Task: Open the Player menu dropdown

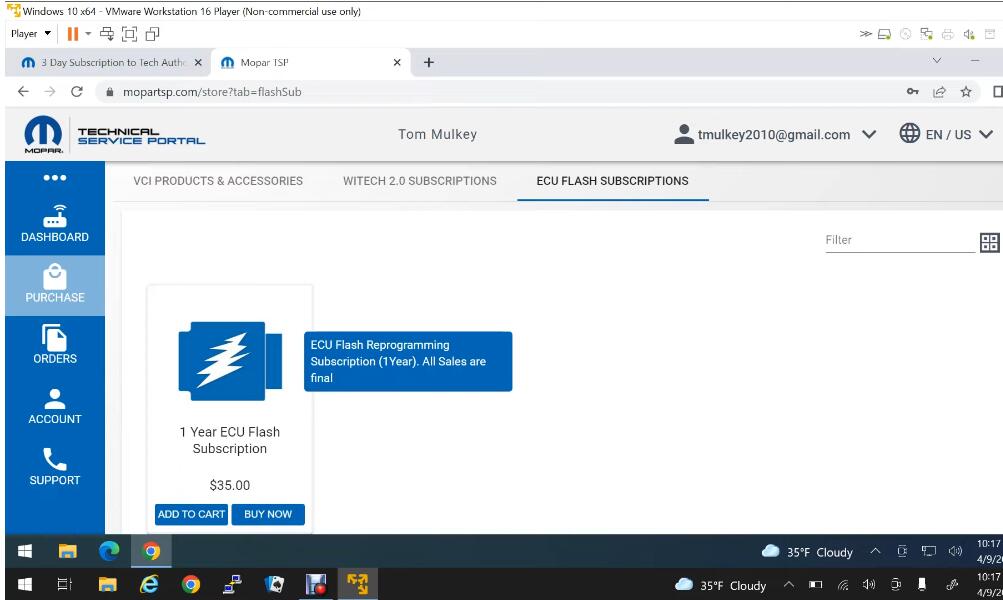Action: [31, 34]
